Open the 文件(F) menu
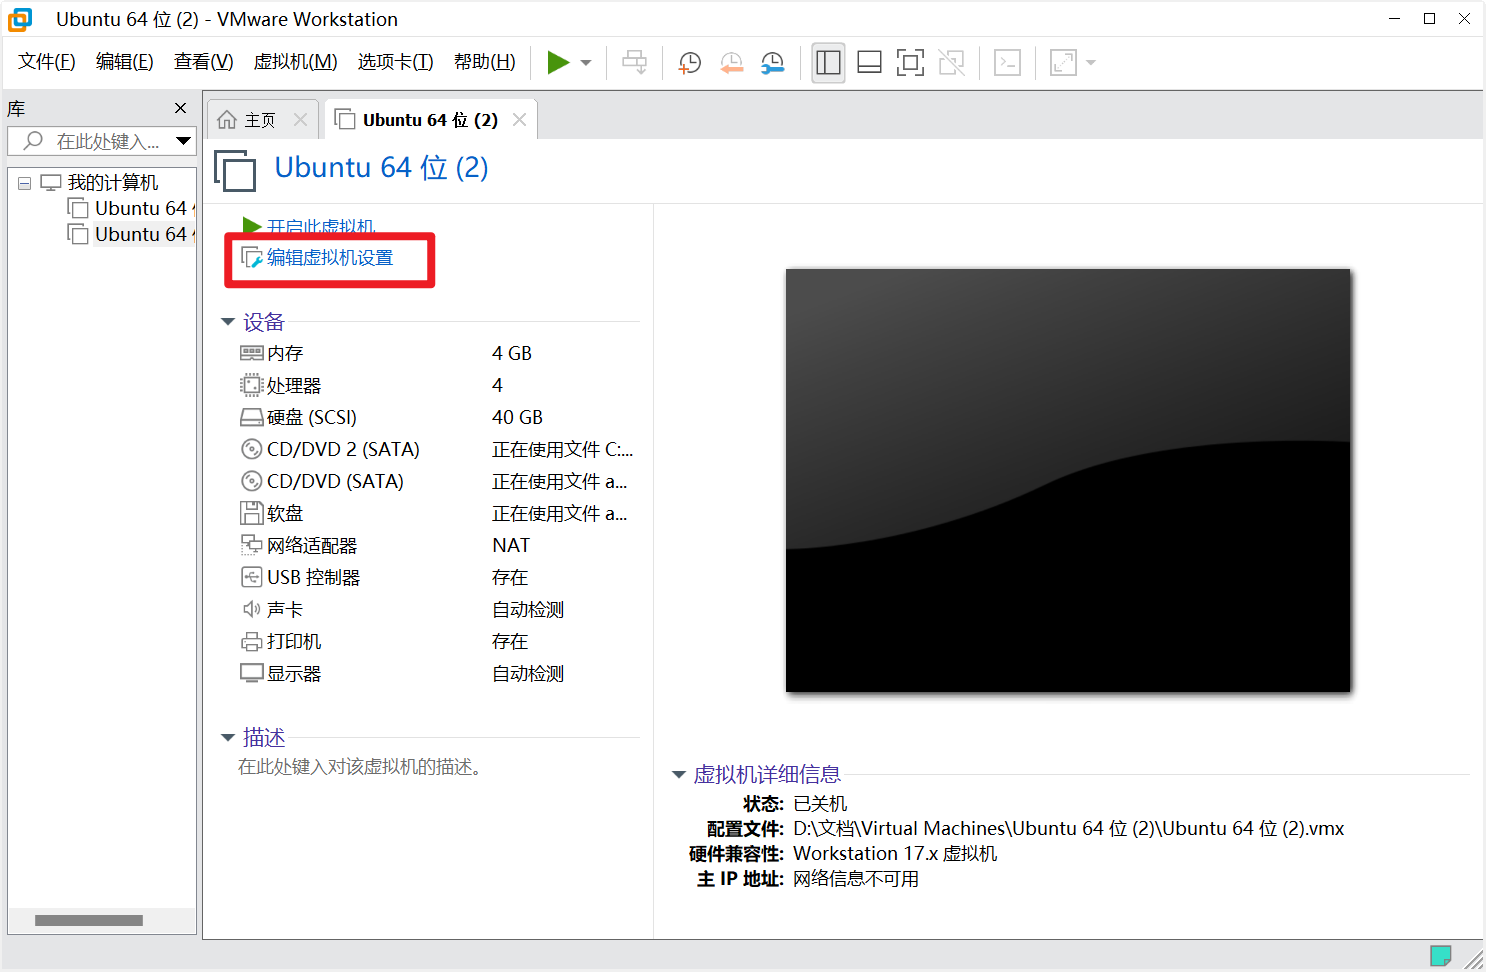Screen dimensions: 1486x972 point(47,62)
